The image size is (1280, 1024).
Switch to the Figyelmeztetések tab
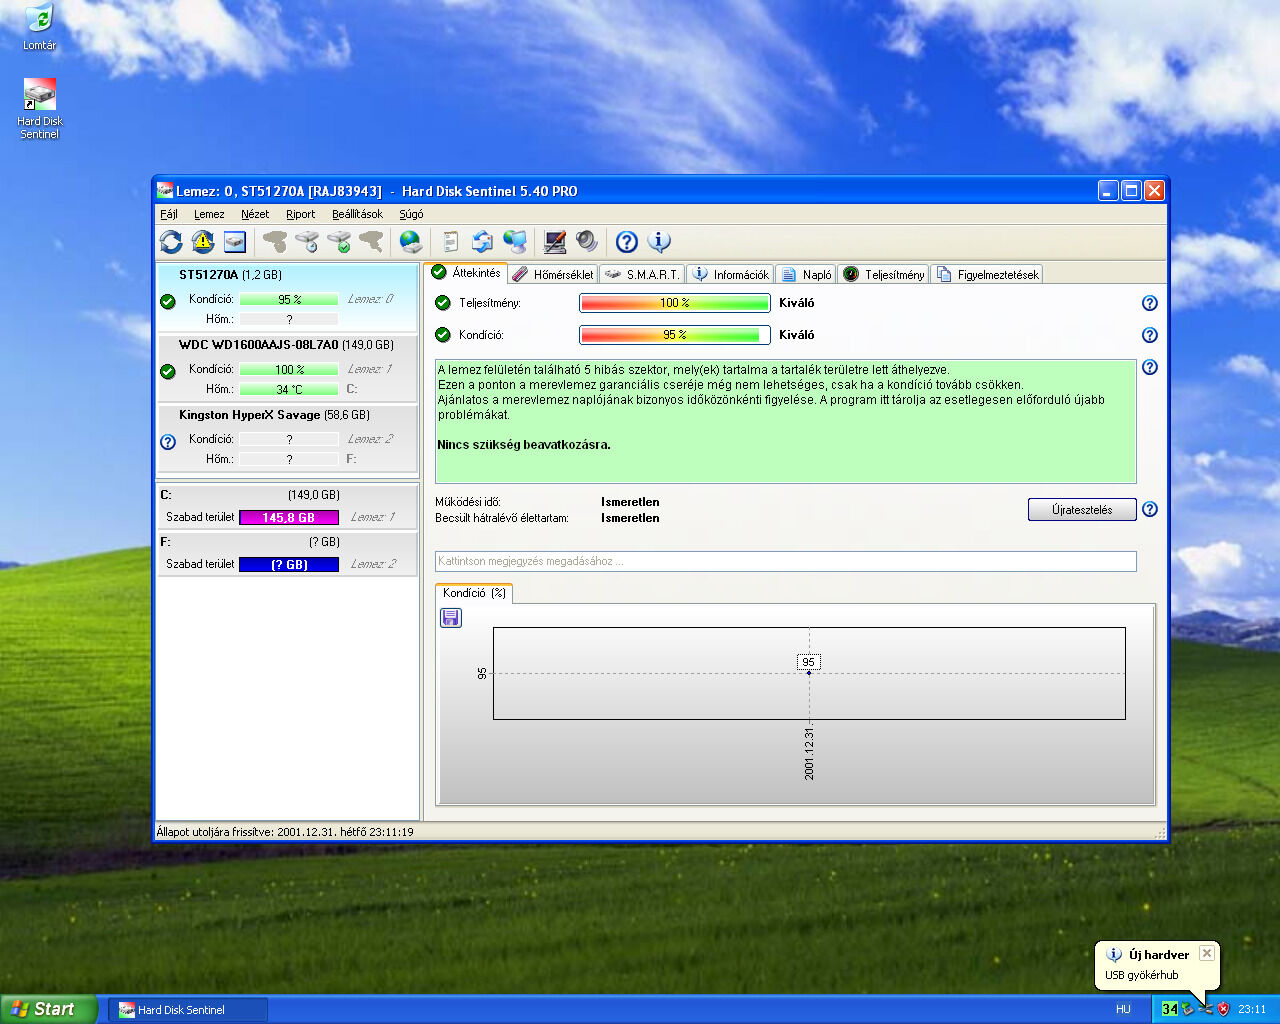[988, 274]
